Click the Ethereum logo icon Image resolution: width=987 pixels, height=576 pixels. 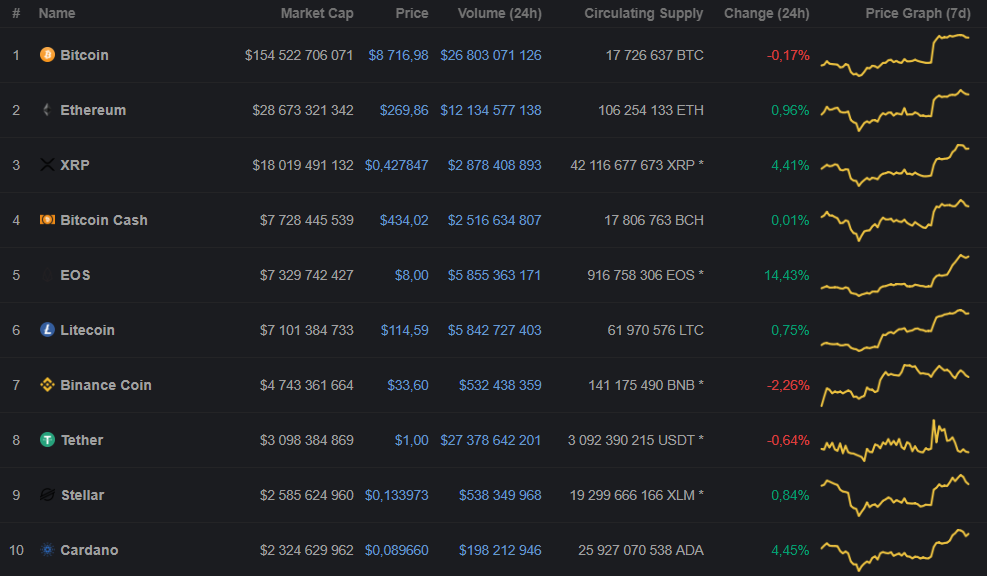(x=47, y=110)
